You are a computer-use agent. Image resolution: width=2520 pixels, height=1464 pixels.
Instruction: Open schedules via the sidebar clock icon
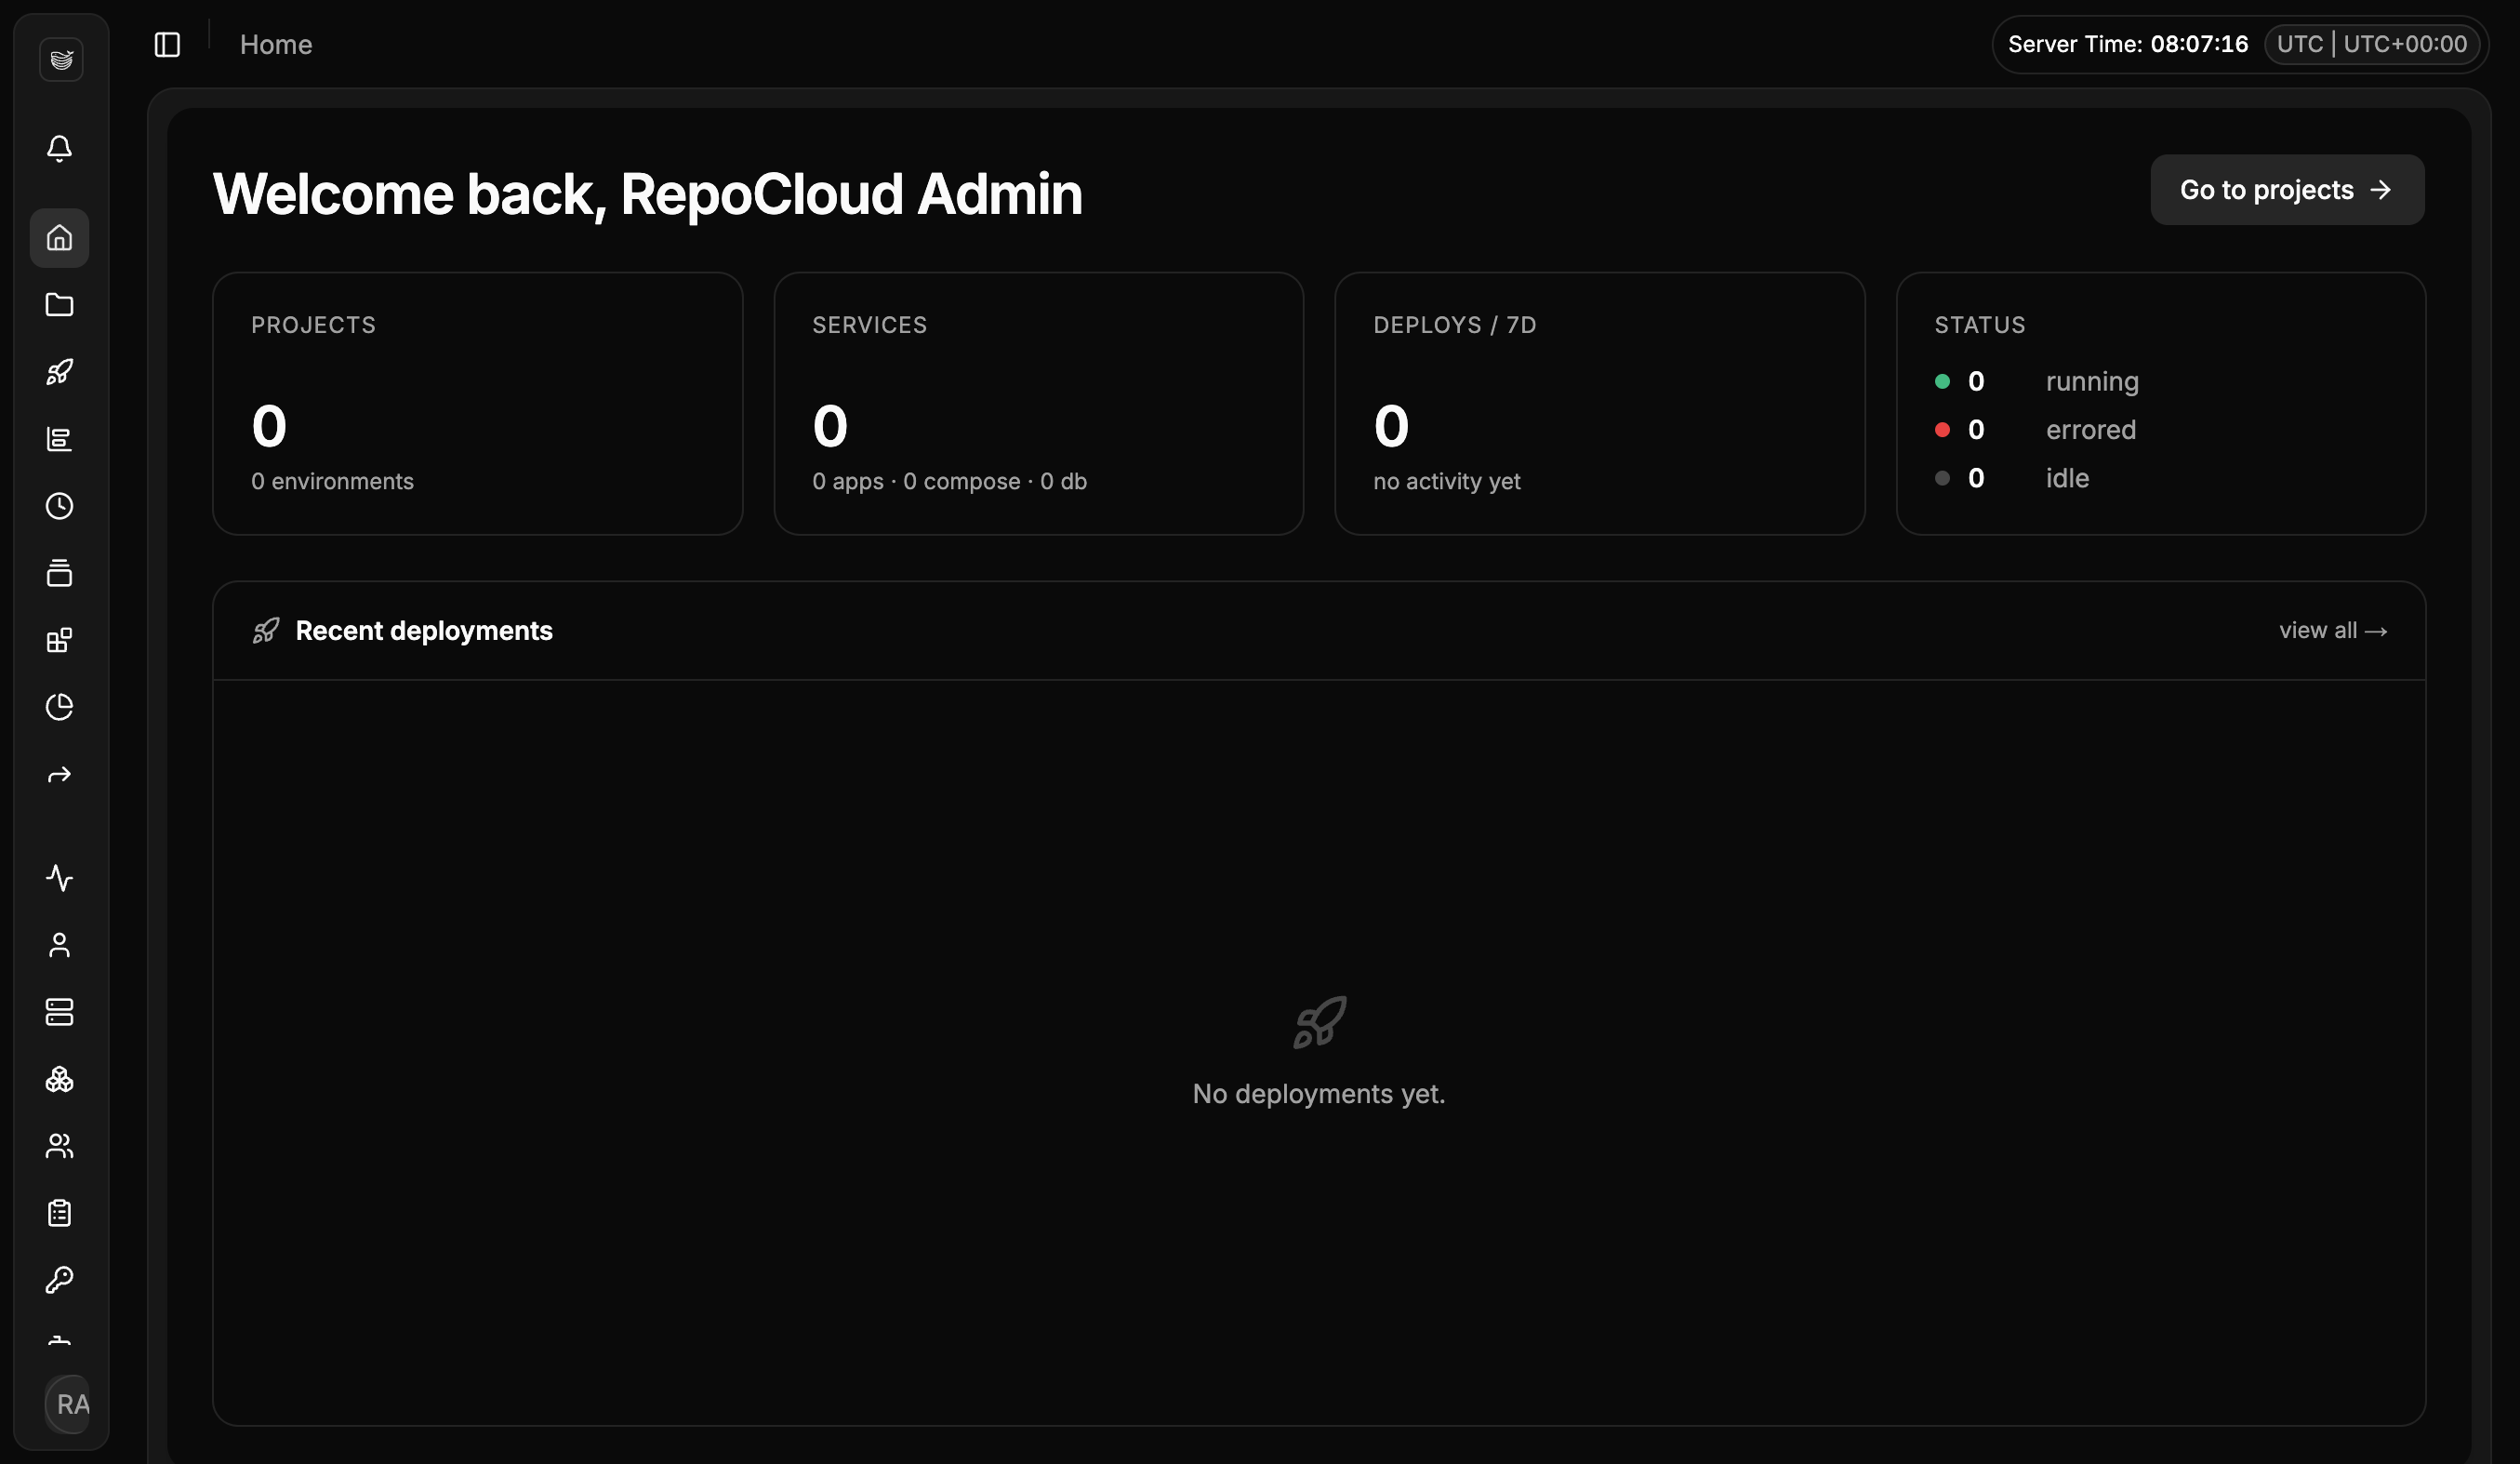[59, 506]
